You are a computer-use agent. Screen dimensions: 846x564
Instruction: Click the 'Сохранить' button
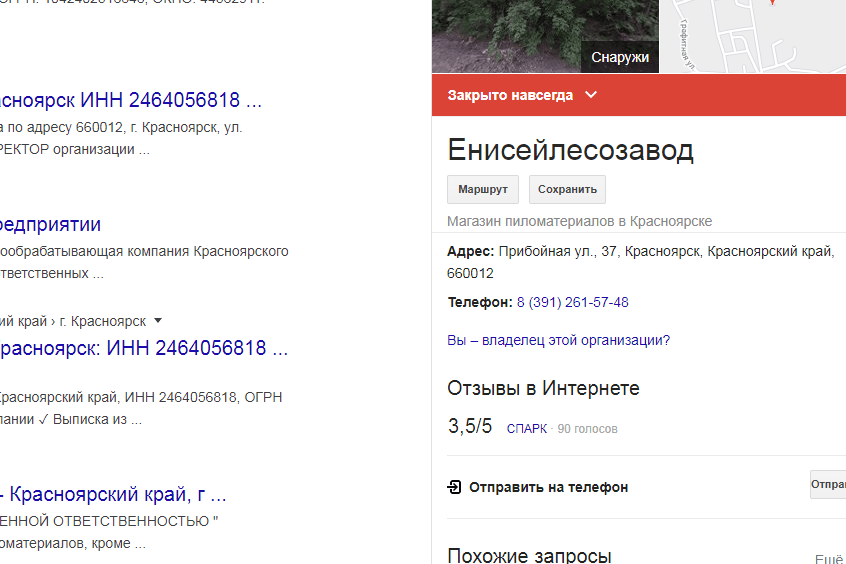567,189
